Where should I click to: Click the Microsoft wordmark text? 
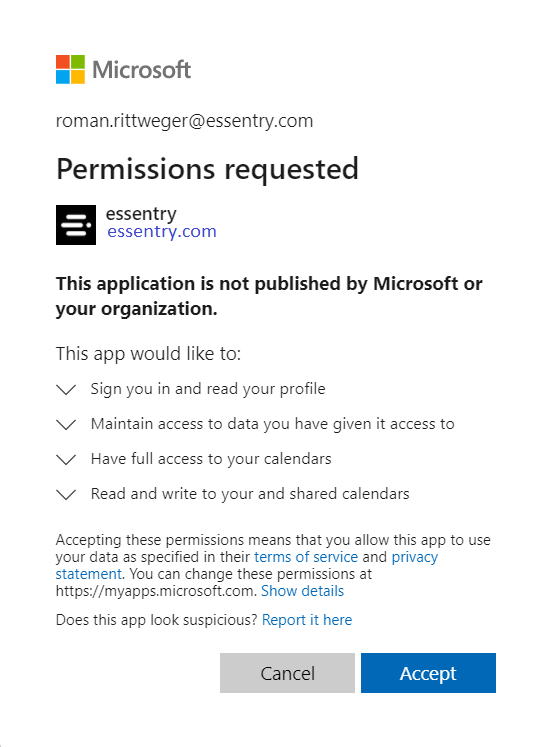pos(142,70)
